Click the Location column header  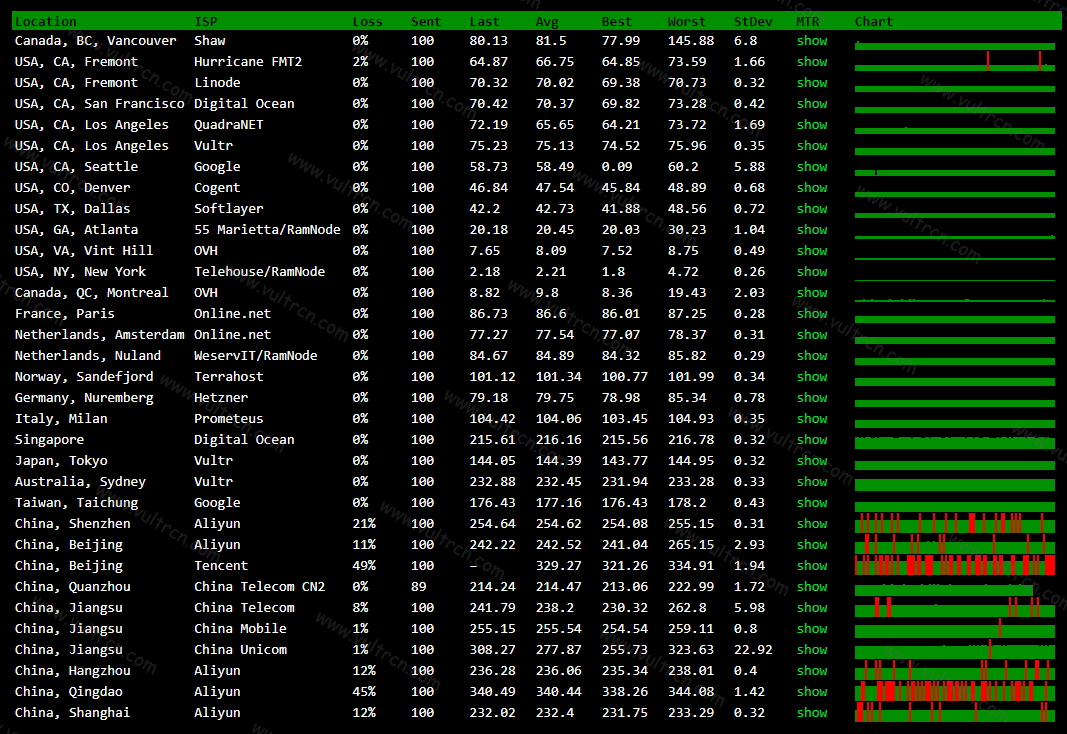(46, 22)
